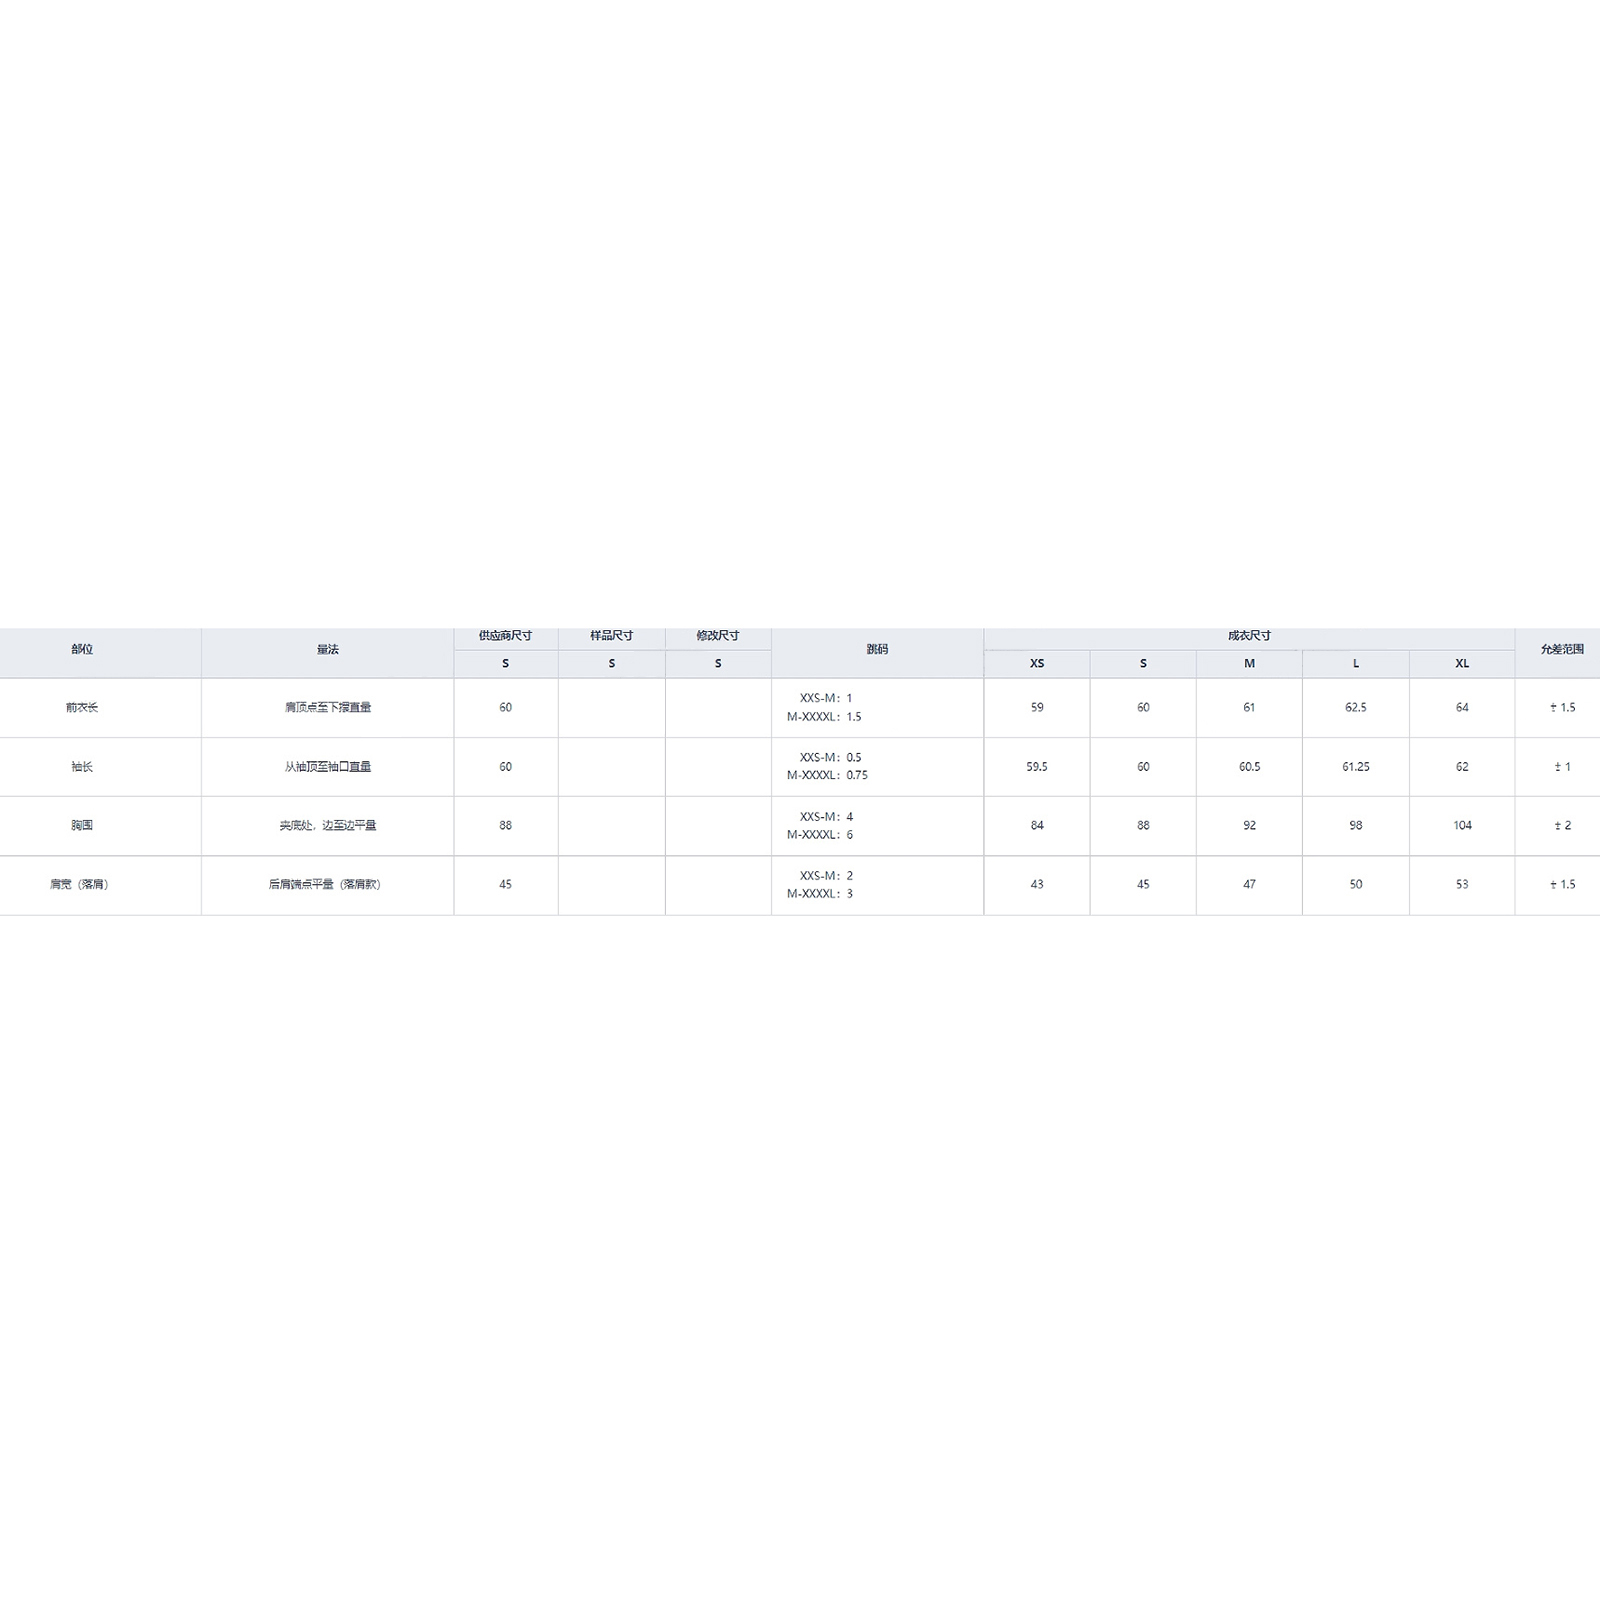The width and height of the screenshot is (1600, 1600).
Task: Select the 修改尺寸 header cell
Action: 718,636
